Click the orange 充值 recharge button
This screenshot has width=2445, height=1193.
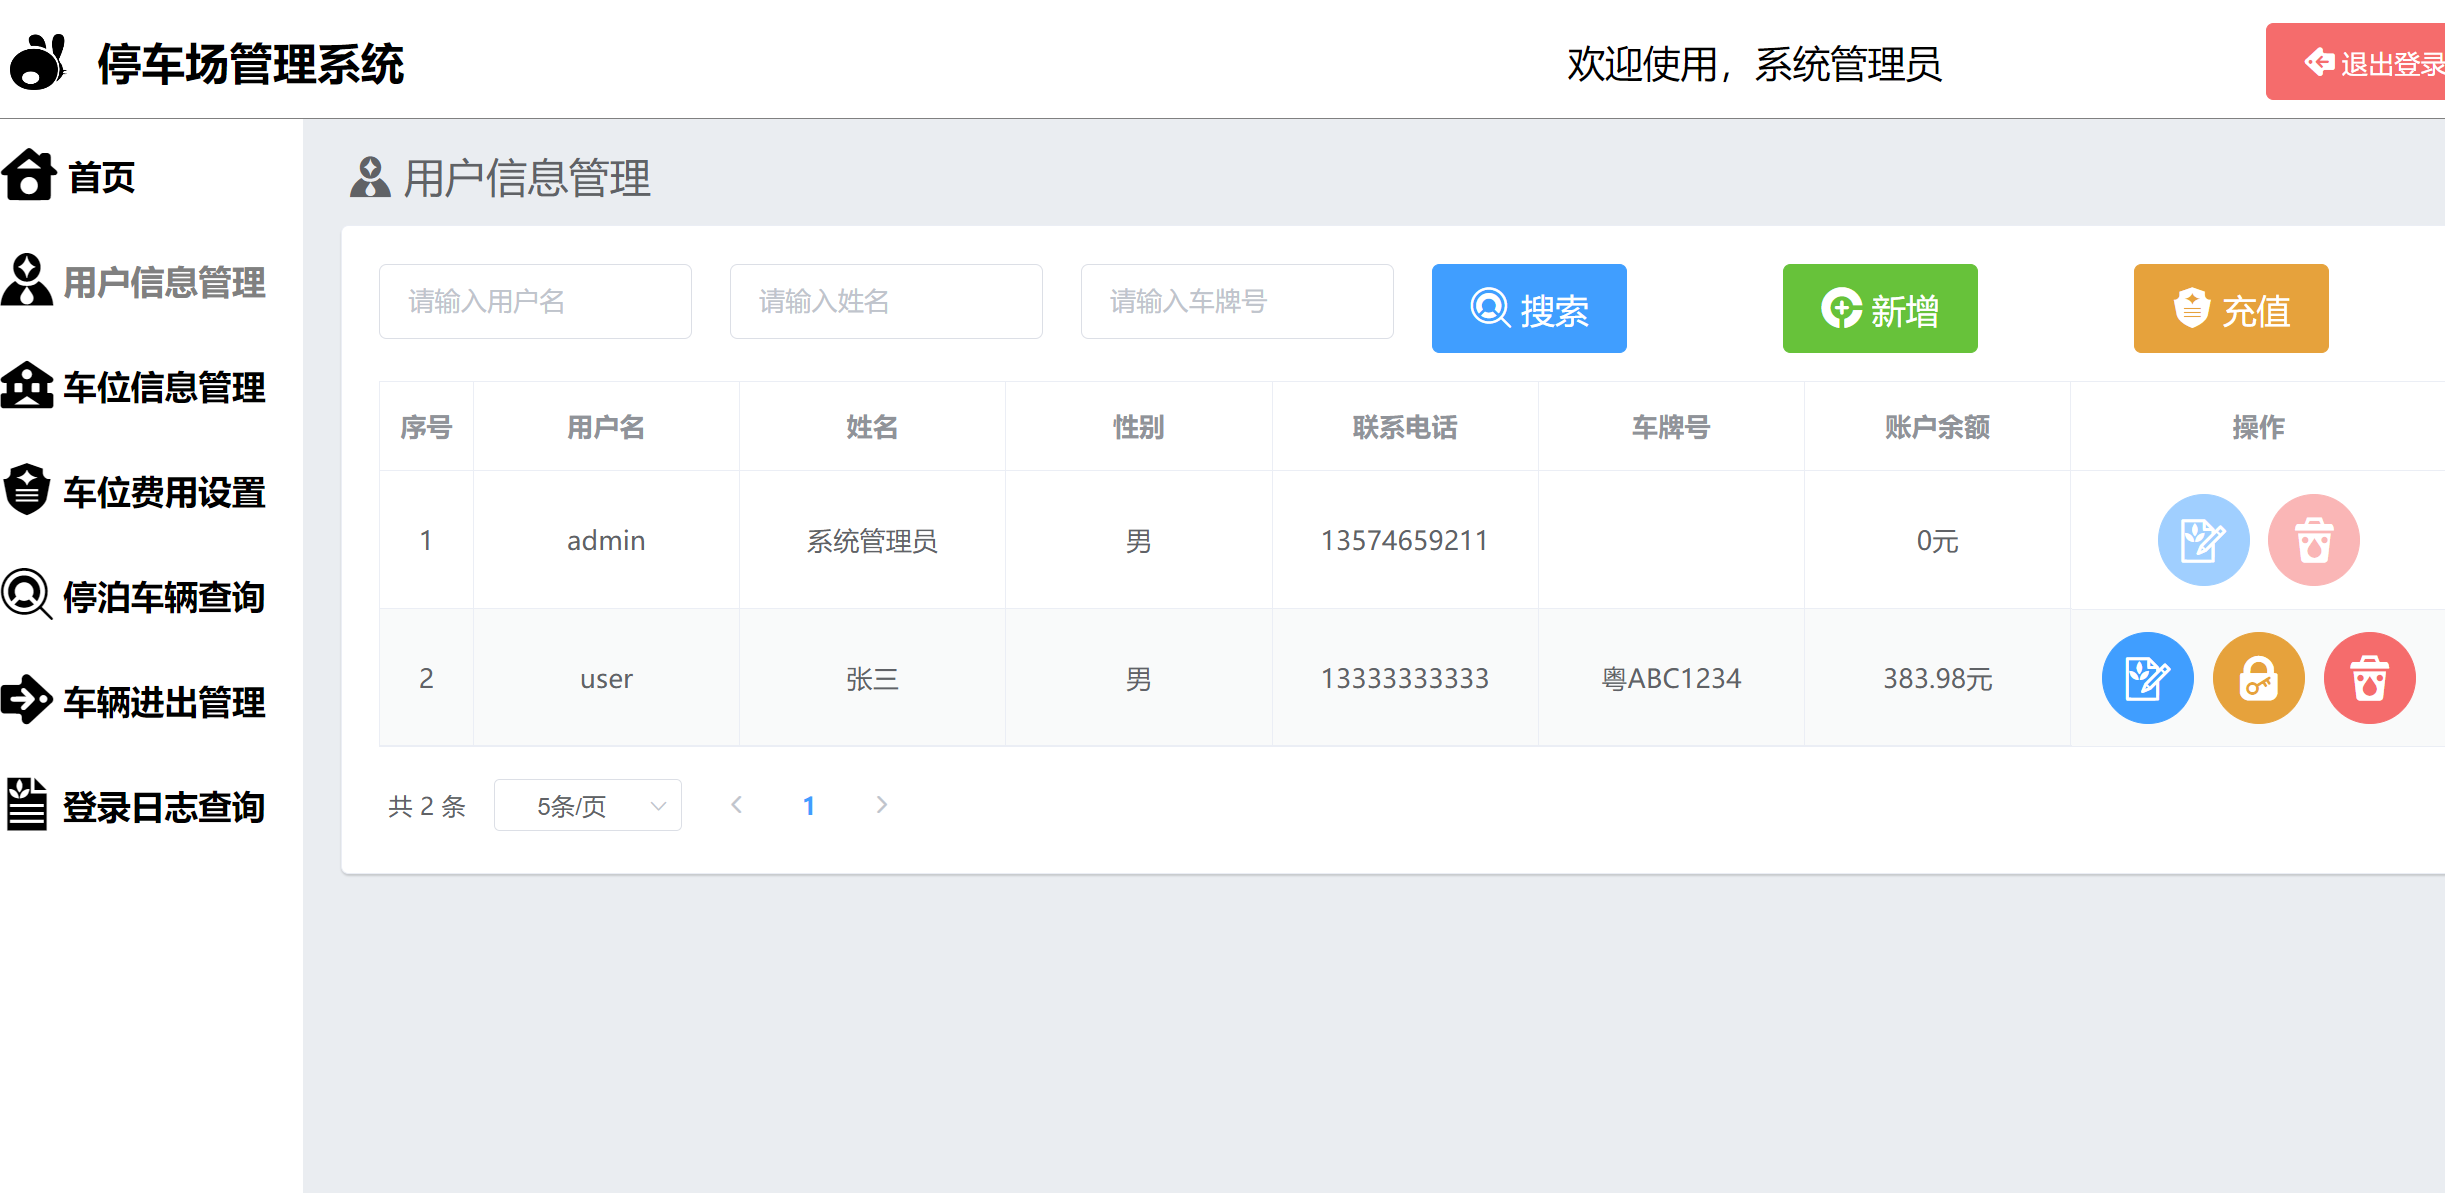(2231, 309)
